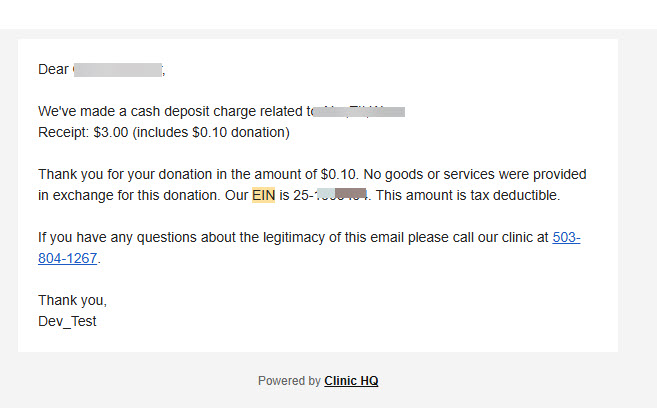The width and height of the screenshot is (657, 408).
Task: Open the Clinic HQ footer link
Action: click(351, 381)
